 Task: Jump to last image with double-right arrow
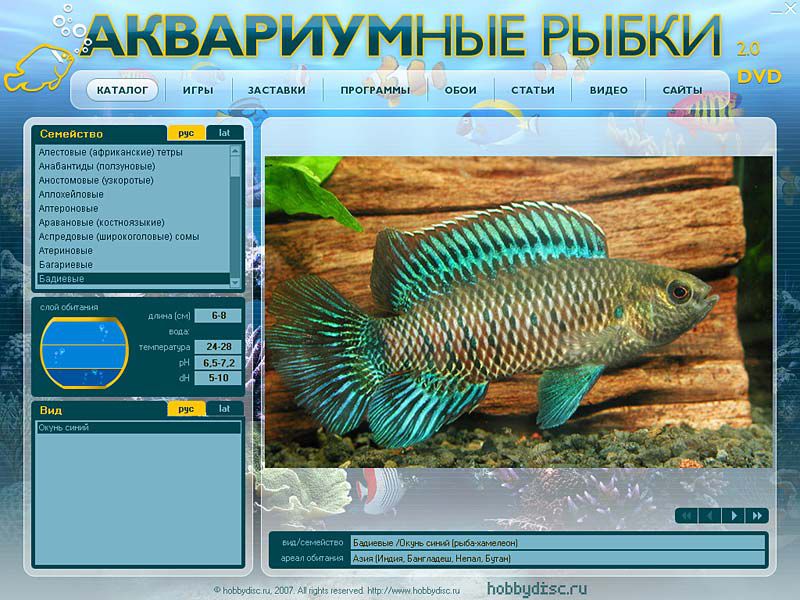757,515
